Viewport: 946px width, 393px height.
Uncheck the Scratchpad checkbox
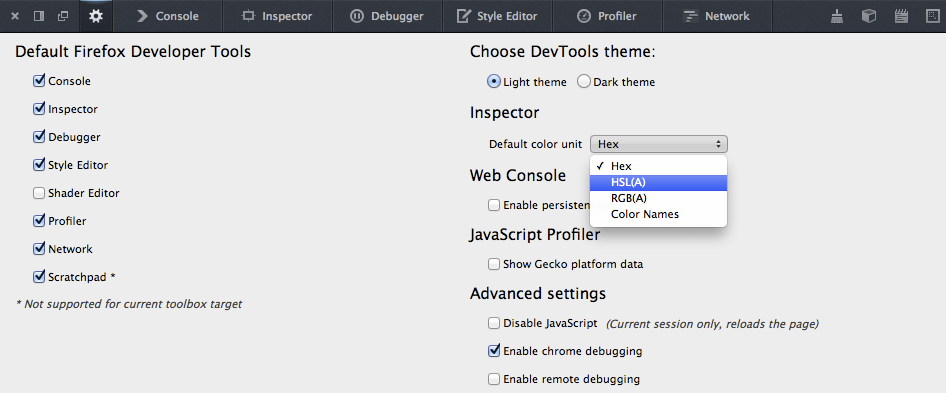pos(39,277)
